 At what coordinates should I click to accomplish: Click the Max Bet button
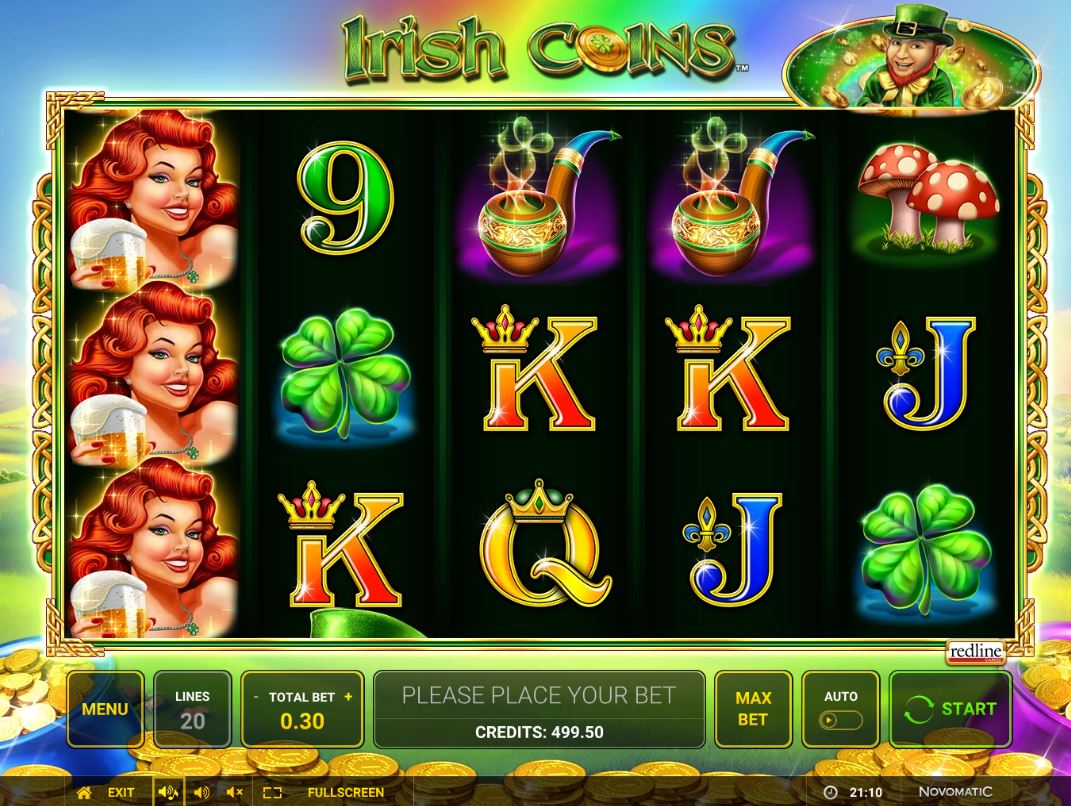pos(753,709)
